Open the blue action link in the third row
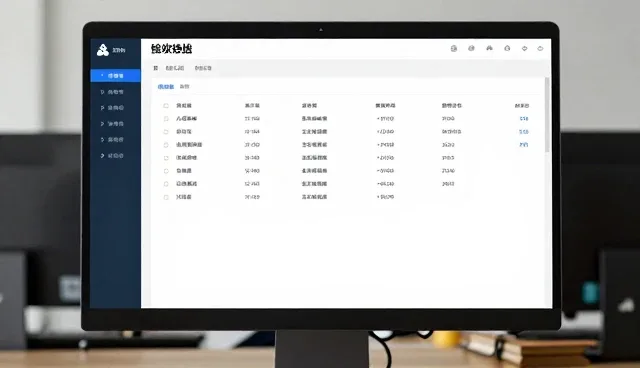This screenshot has height=368, width=640. tap(524, 145)
